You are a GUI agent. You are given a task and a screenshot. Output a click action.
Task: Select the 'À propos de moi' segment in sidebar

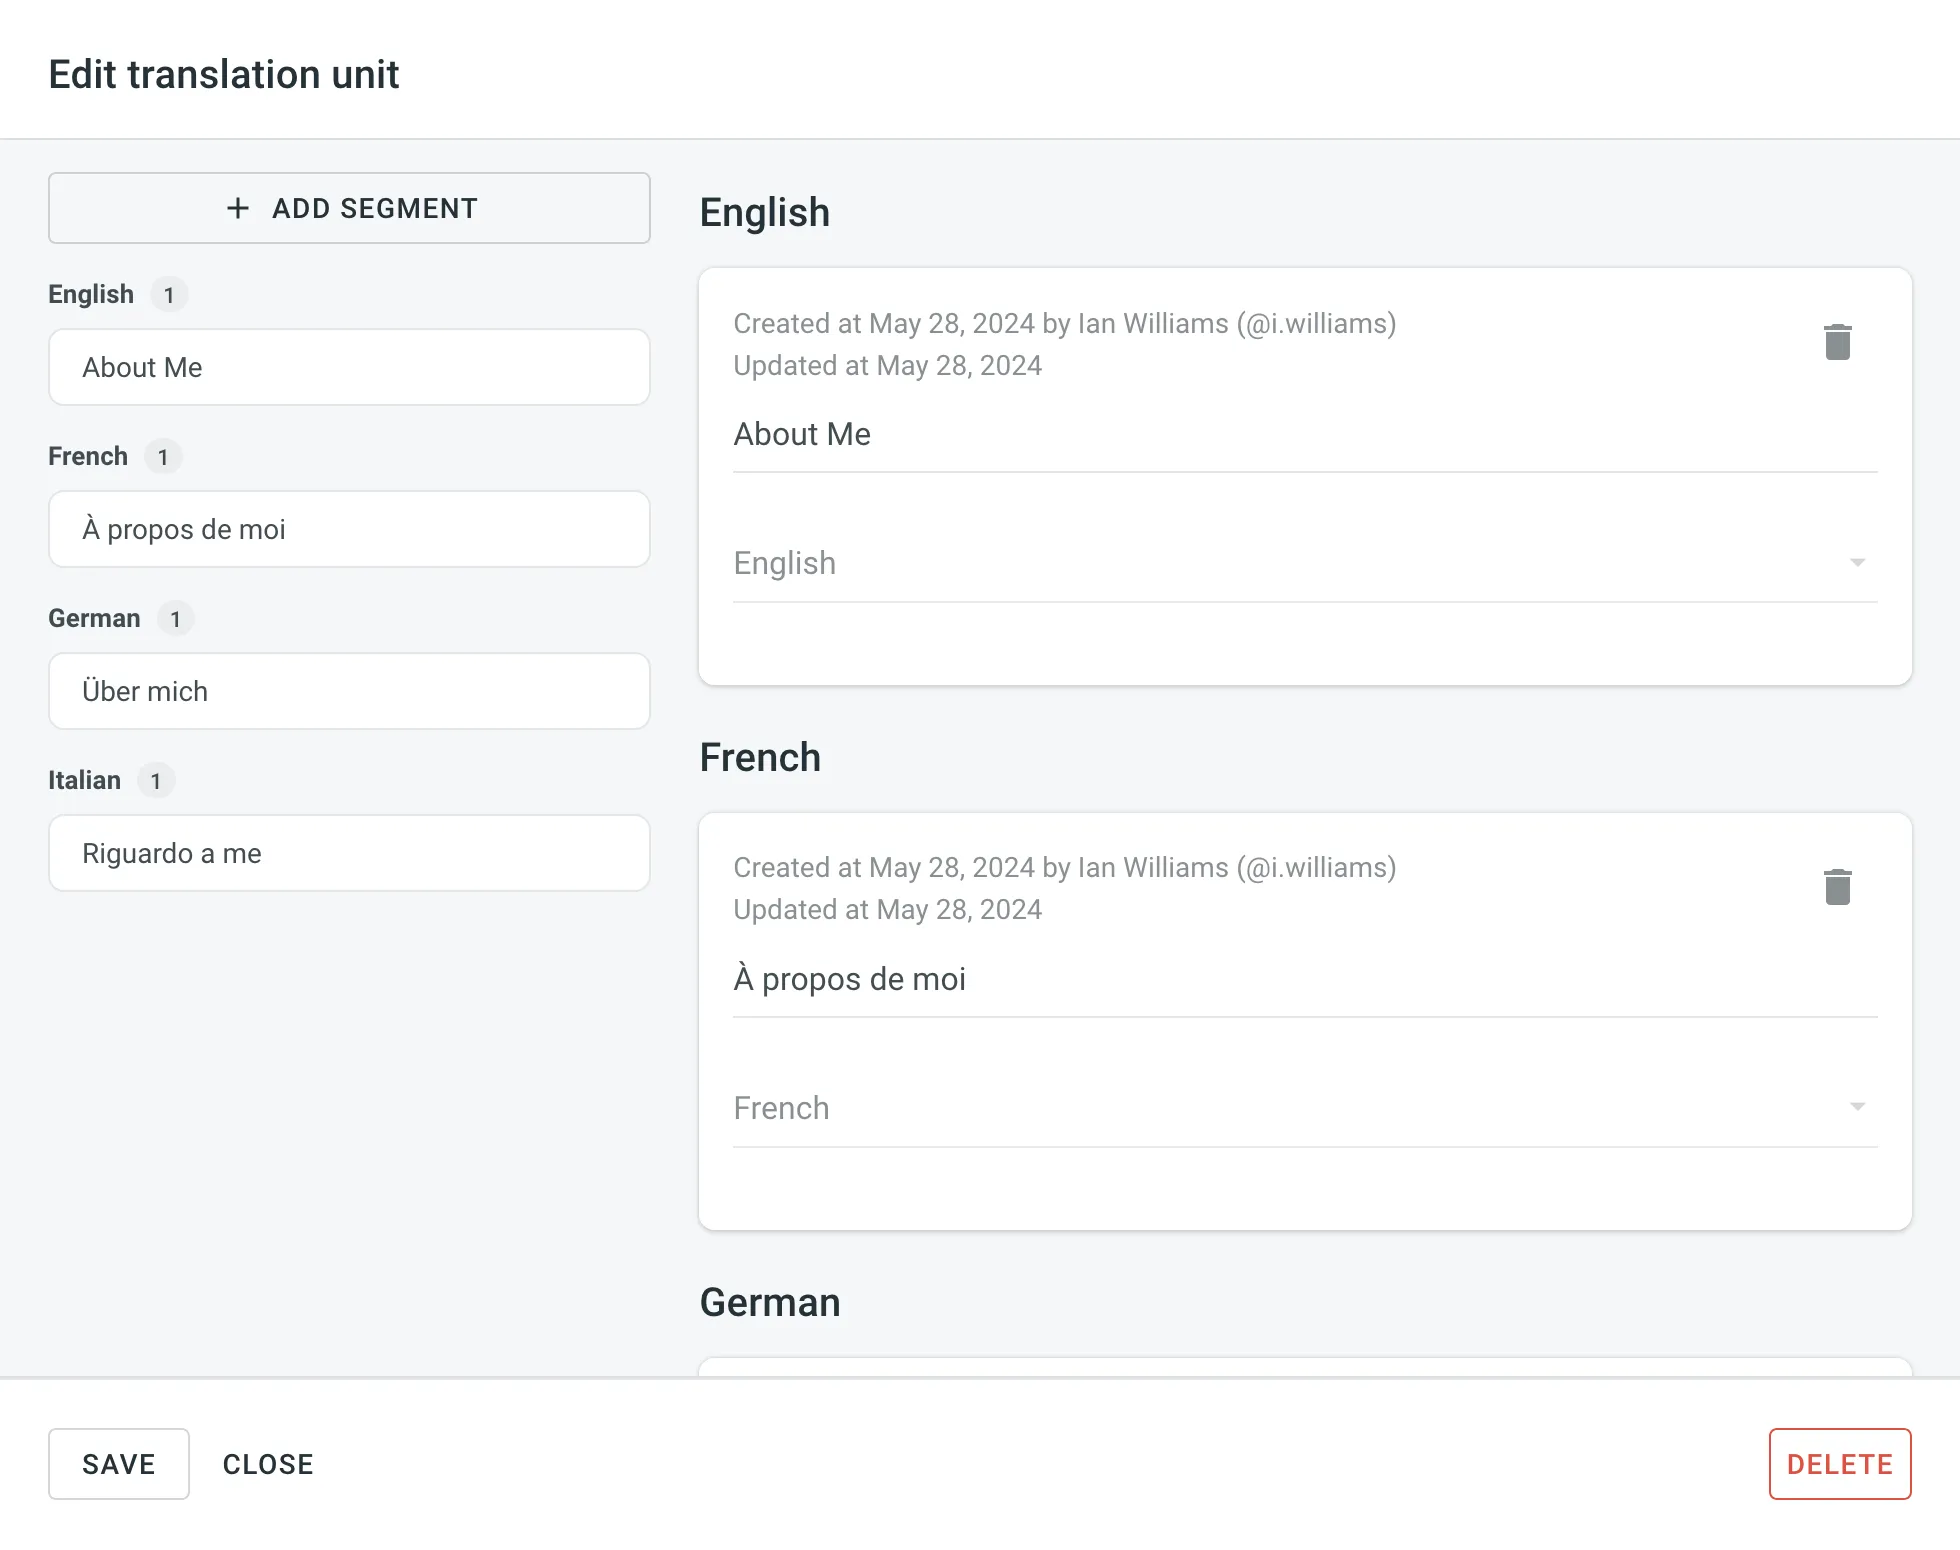(x=349, y=529)
